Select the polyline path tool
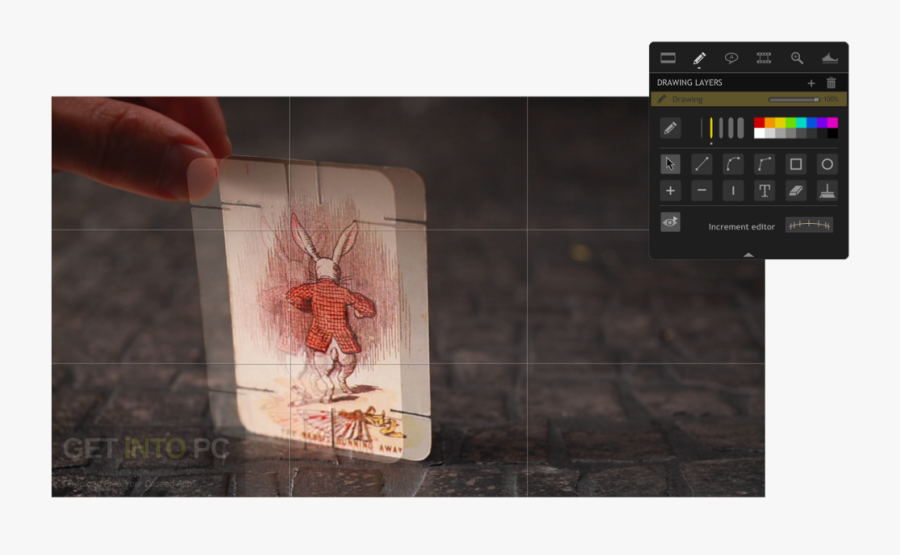This screenshot has height=555, width=900. (765, 164)
